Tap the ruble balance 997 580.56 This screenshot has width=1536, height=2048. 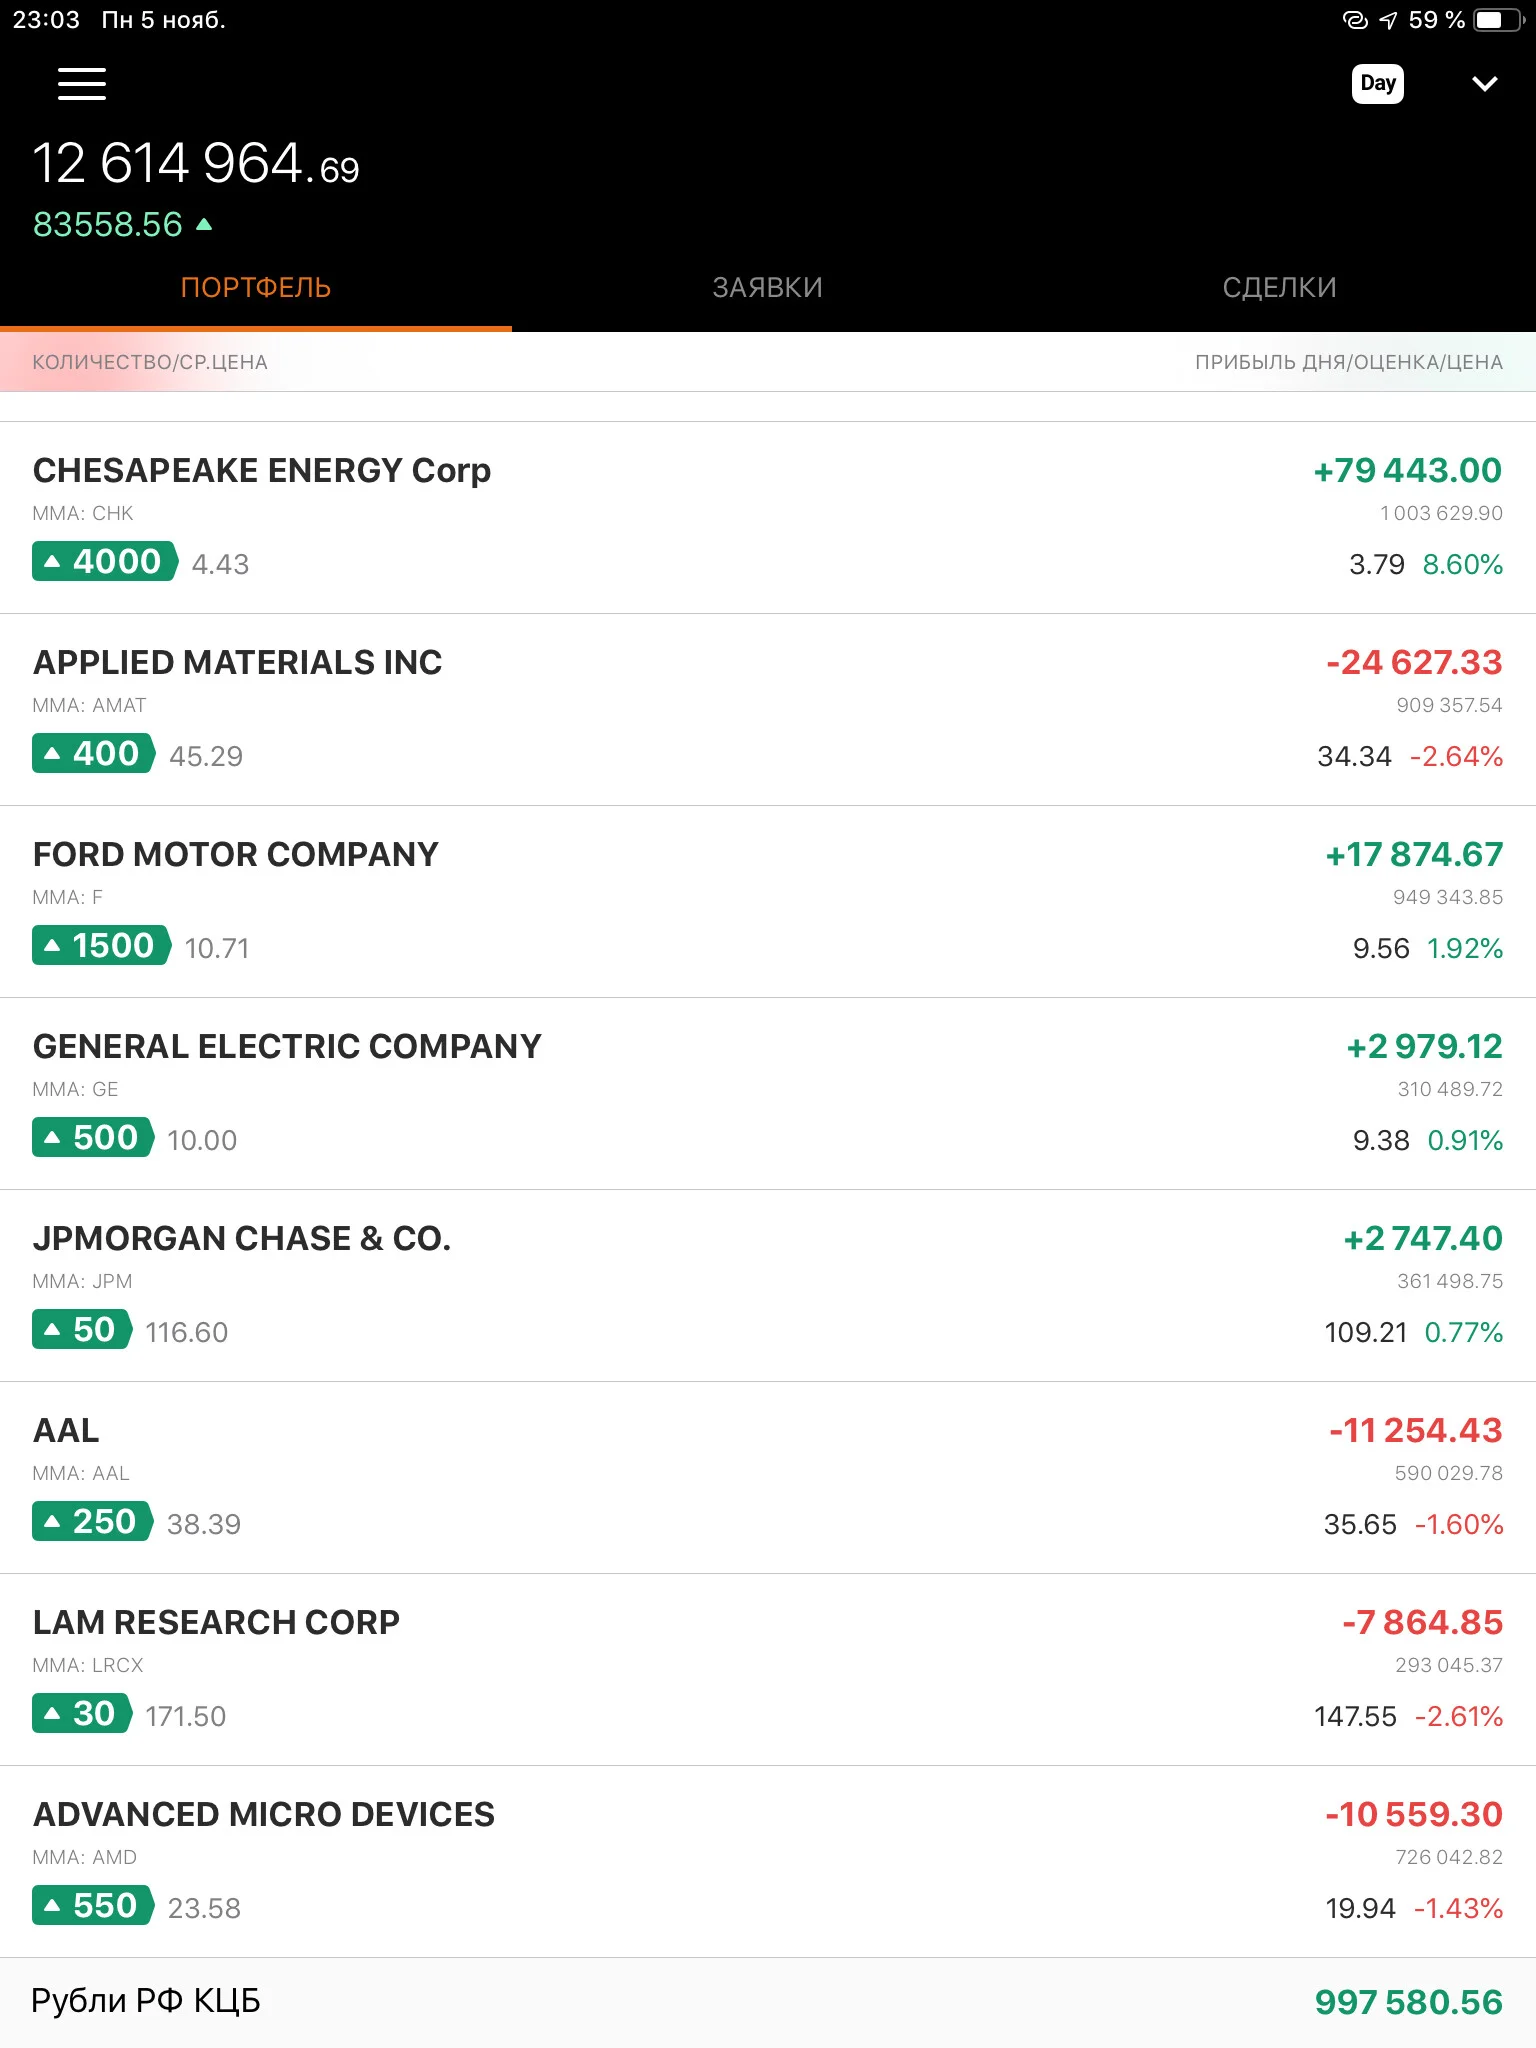(1409, 2002)
